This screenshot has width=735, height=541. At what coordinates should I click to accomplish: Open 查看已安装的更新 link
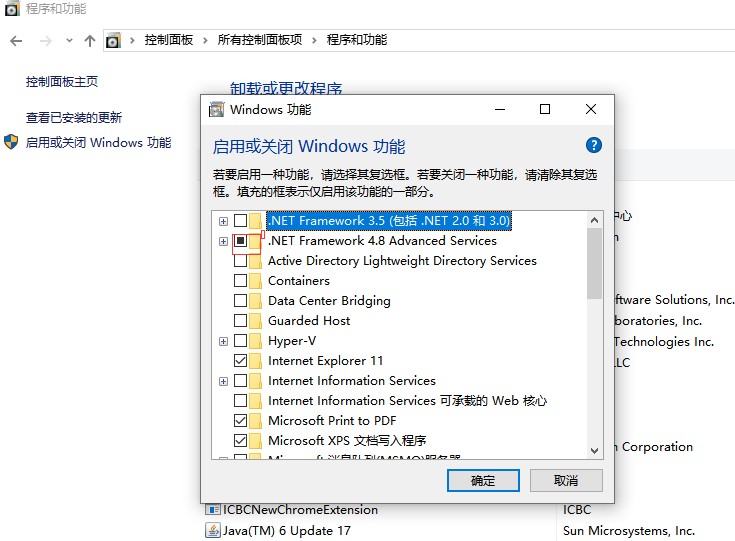click(x=74, y=118)
